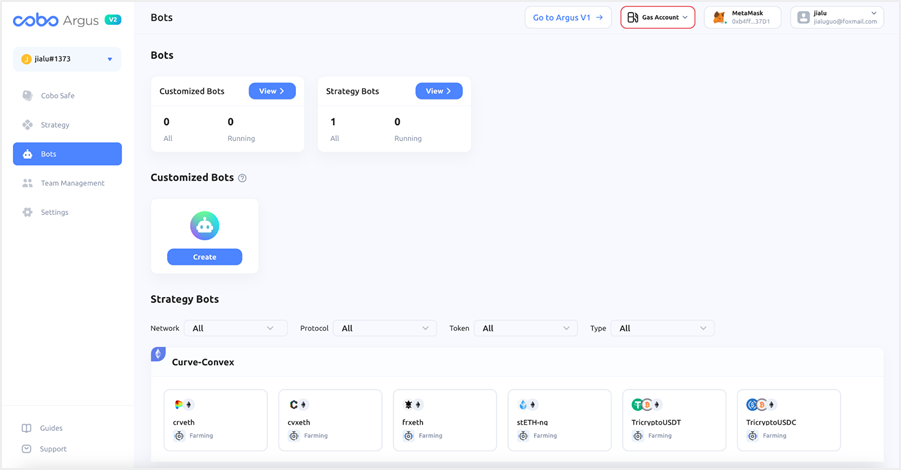The width and height of the screenshot is (901, 470).
Task: Open the Token filter dropdown
Action: point(525,328)
